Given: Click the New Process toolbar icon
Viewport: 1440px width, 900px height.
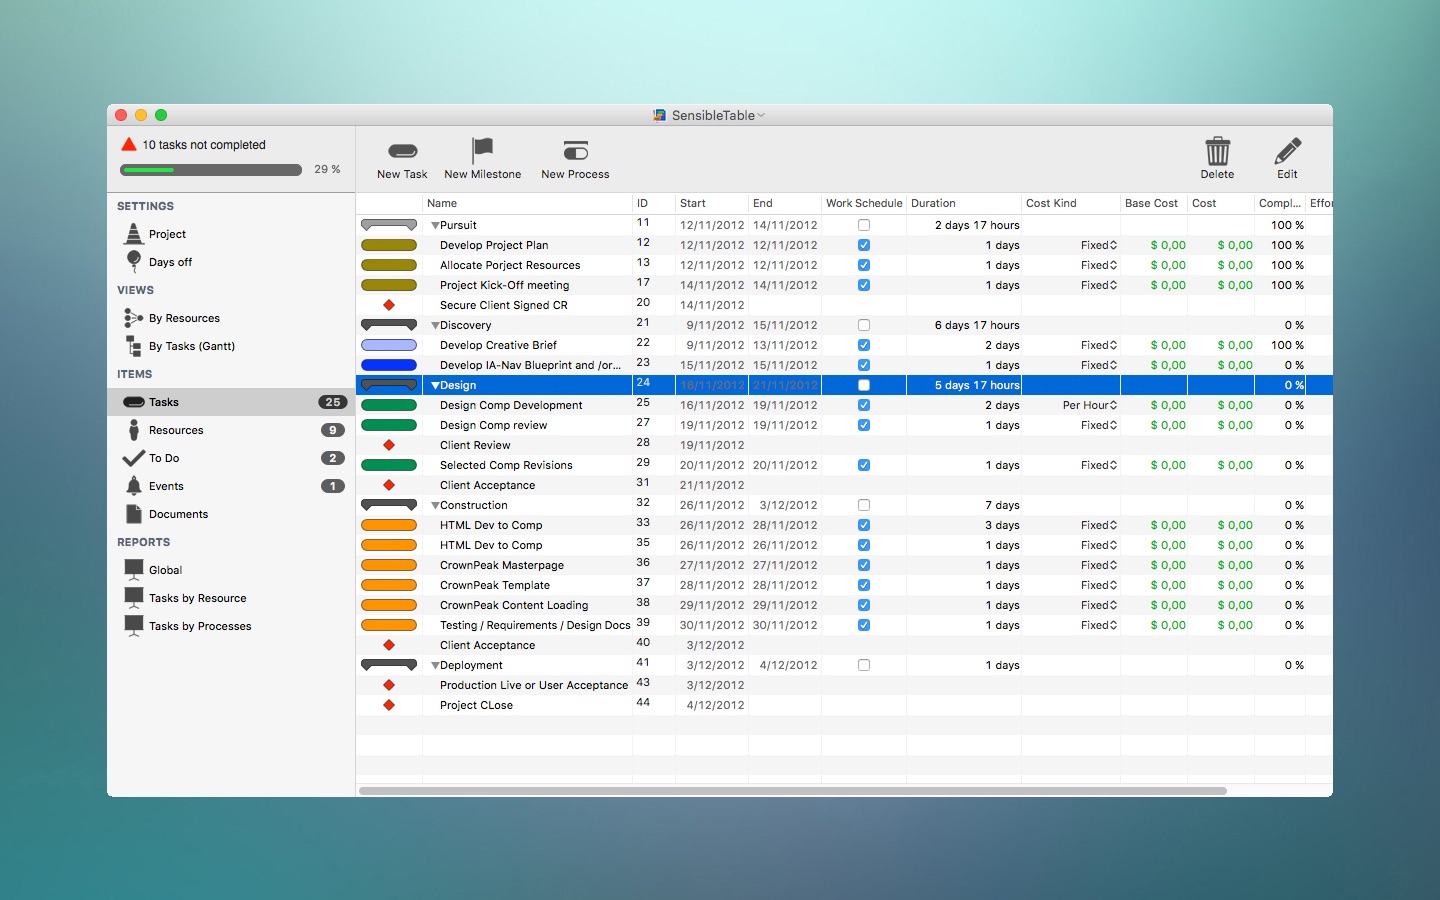Looking at the screenshot, I should click(x=575, y=151).
